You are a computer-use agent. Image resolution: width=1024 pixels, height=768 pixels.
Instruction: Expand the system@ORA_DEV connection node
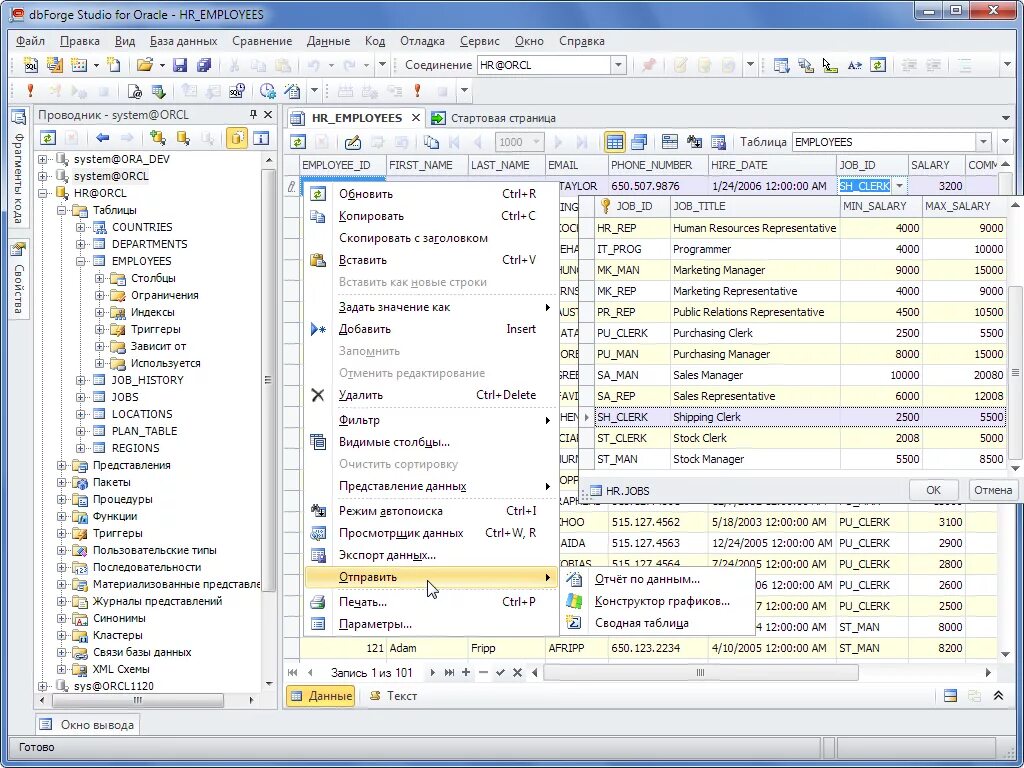[42, 159]
